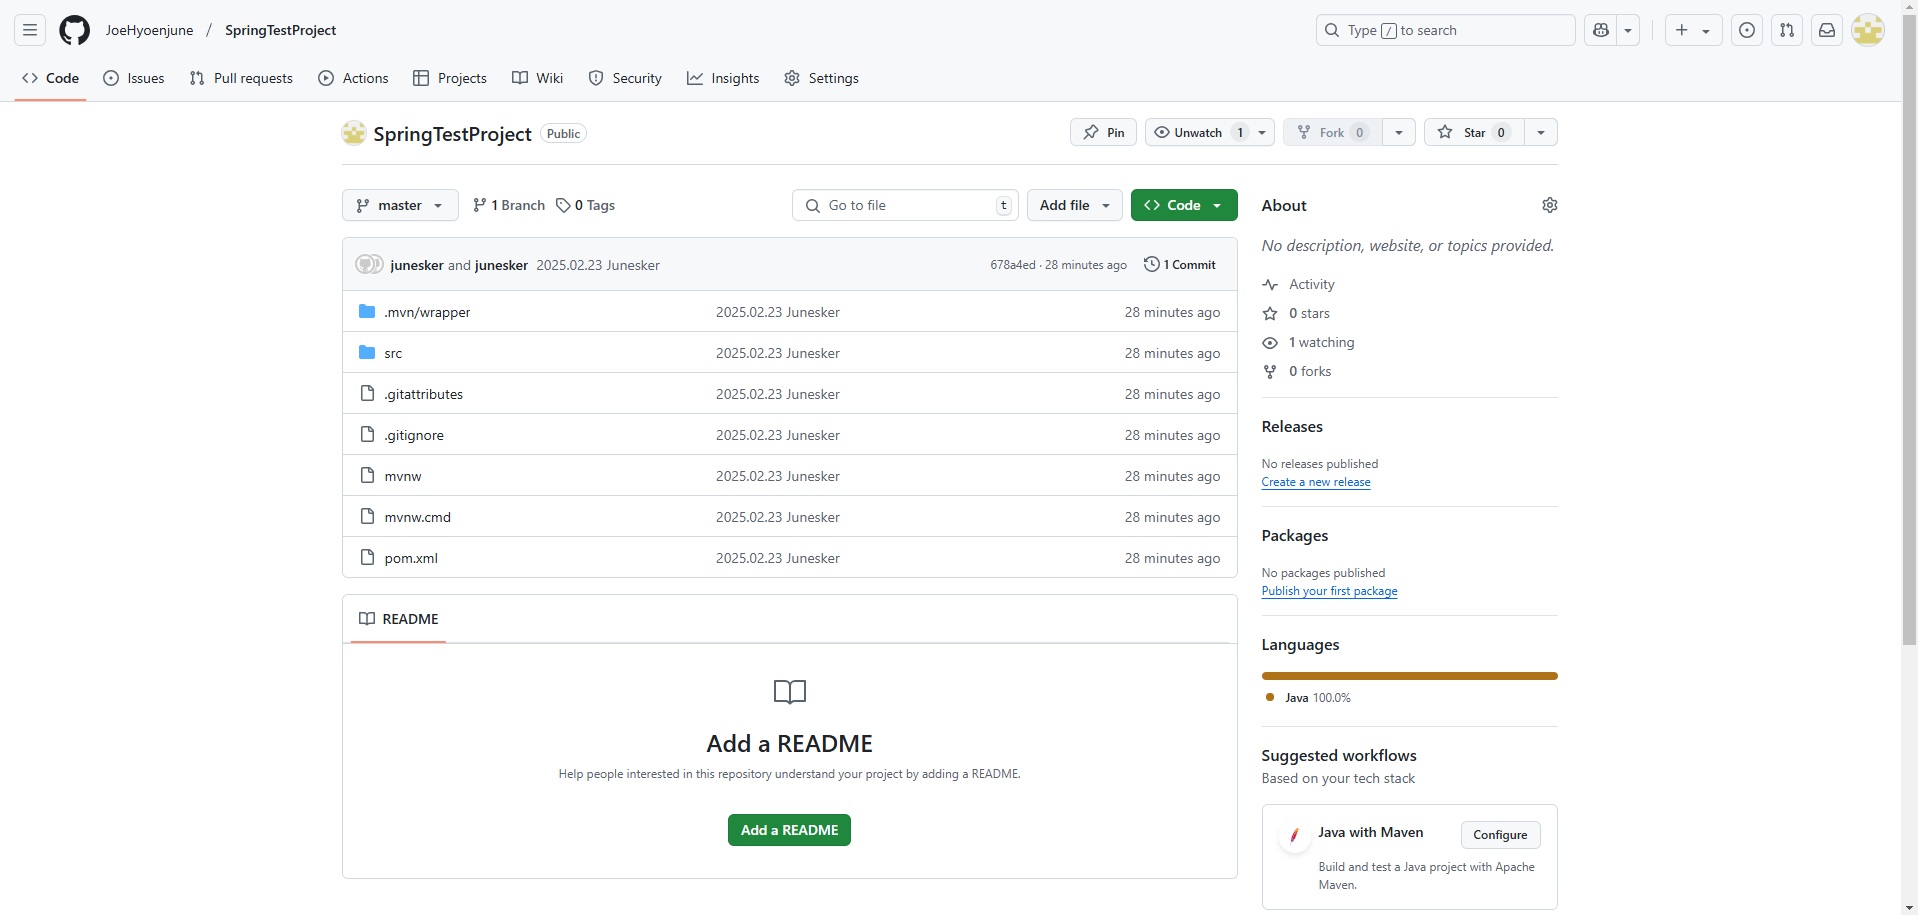Screen dimensions: 1918x915
Task: View the 1 Commit history
Action: [x=1180, y=264]
